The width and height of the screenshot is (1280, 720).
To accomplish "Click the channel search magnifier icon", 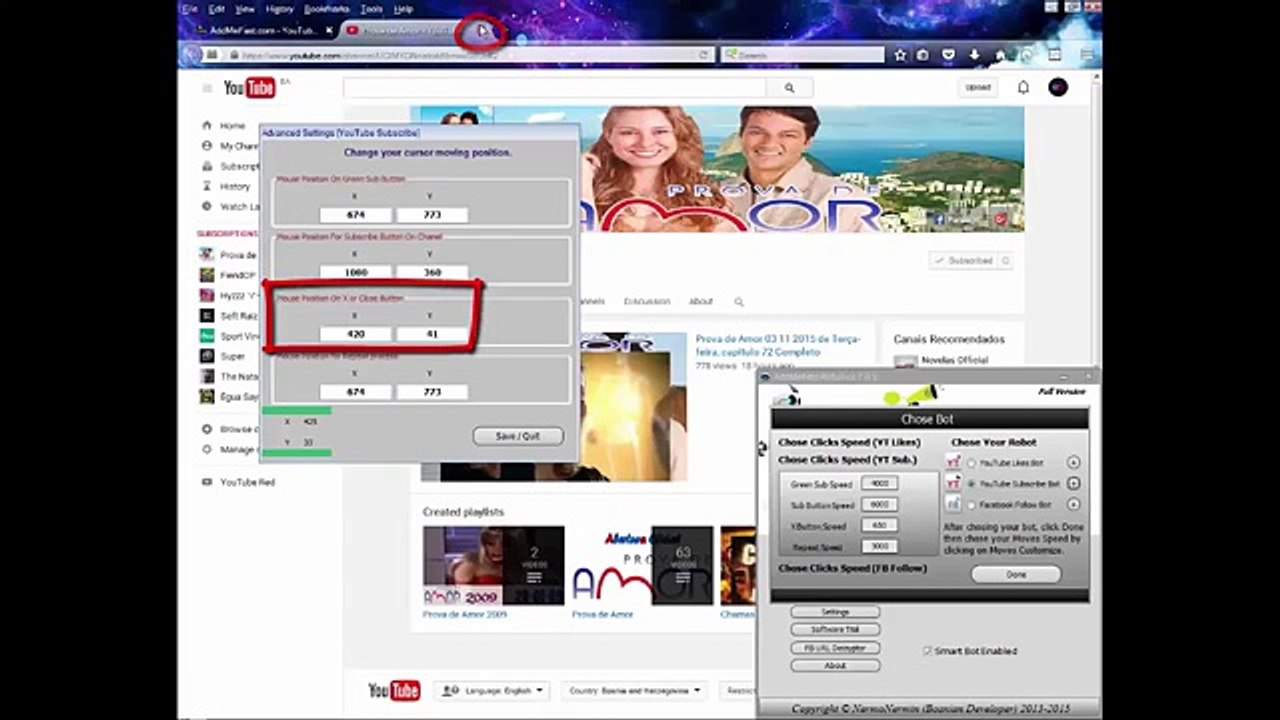I will pyautogui.click(x=739, y=301).
